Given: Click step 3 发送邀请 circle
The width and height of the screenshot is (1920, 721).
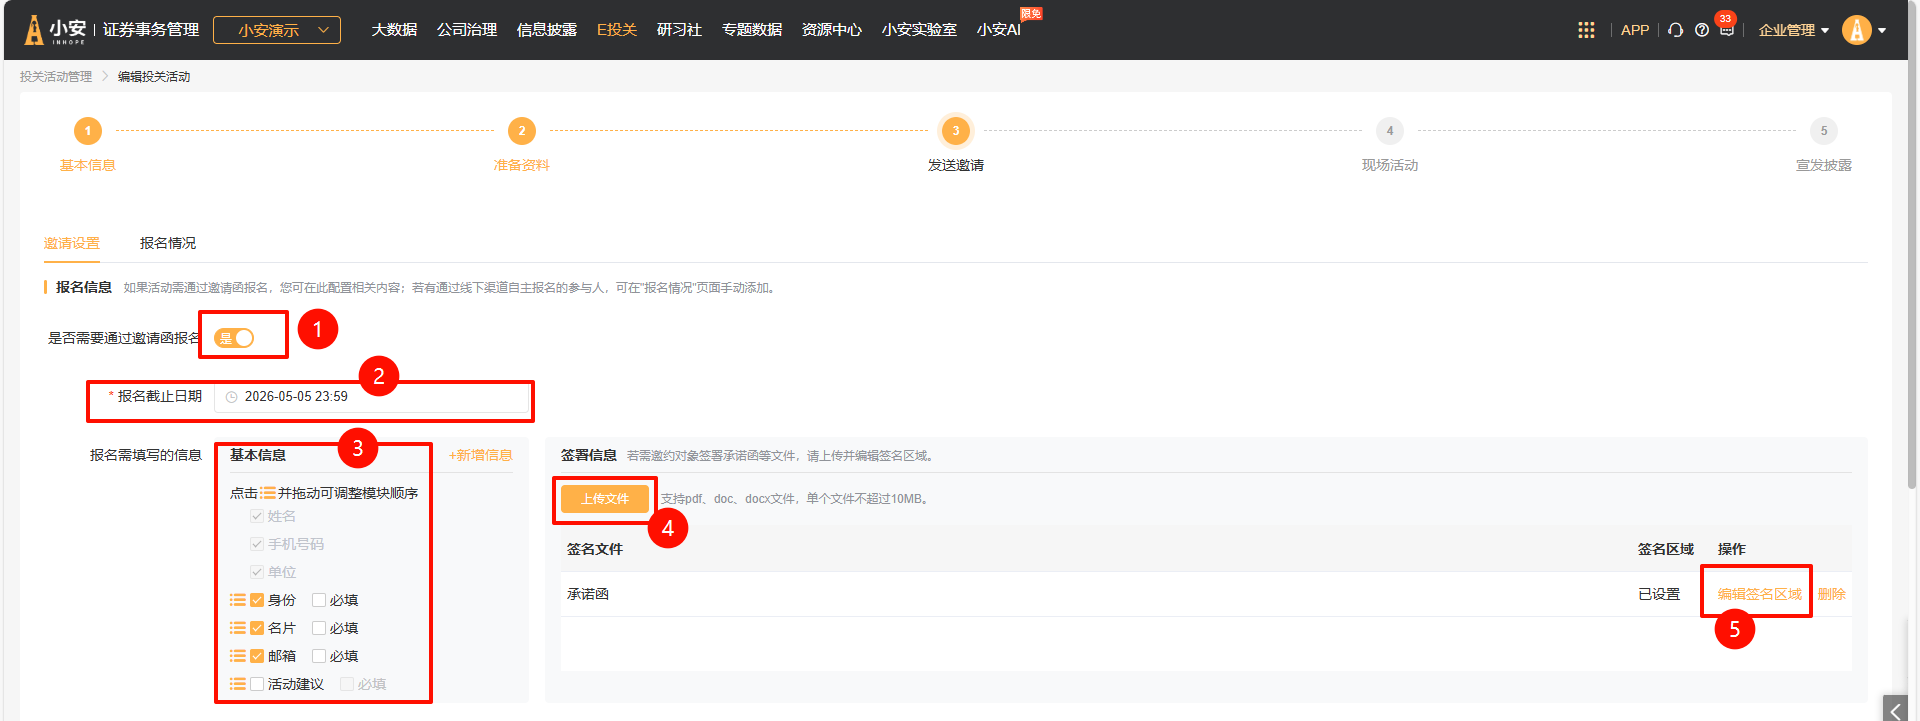Looking at the screenshot, I should [956, 131].
